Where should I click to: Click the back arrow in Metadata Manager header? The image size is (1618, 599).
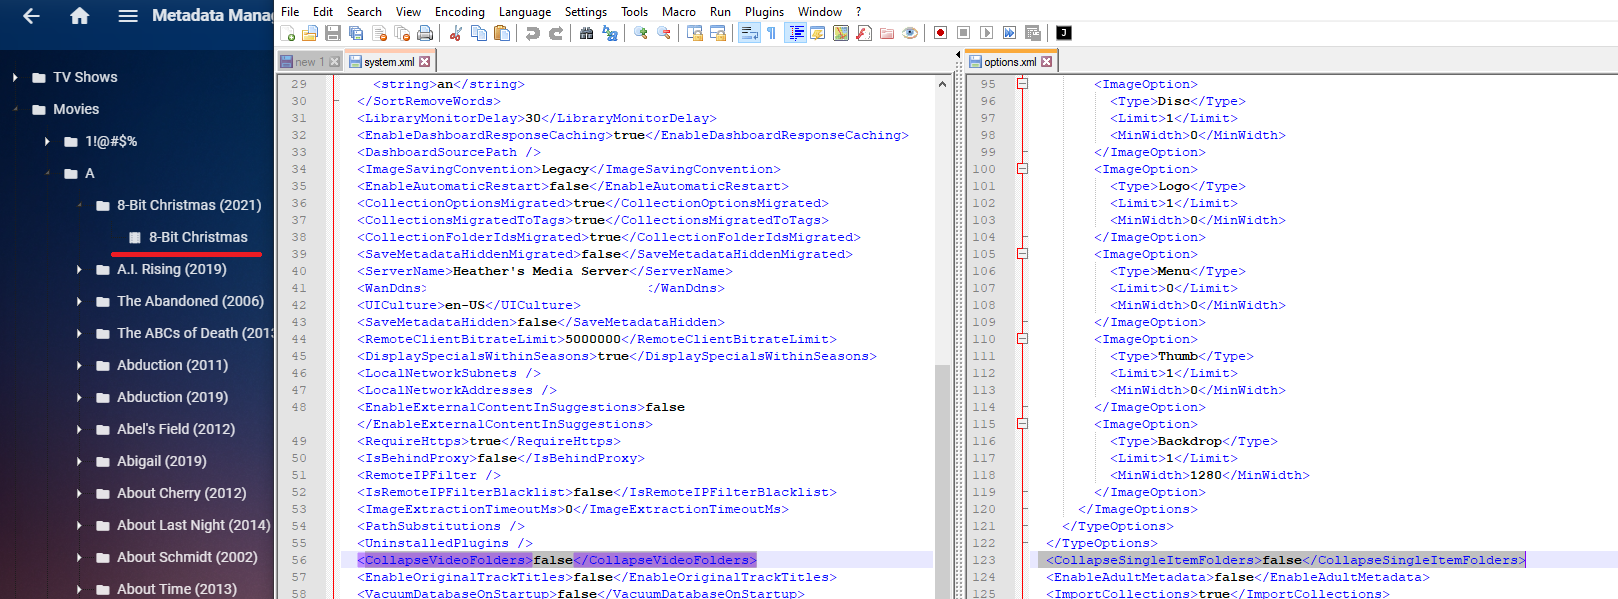click(x=31, y=16)
